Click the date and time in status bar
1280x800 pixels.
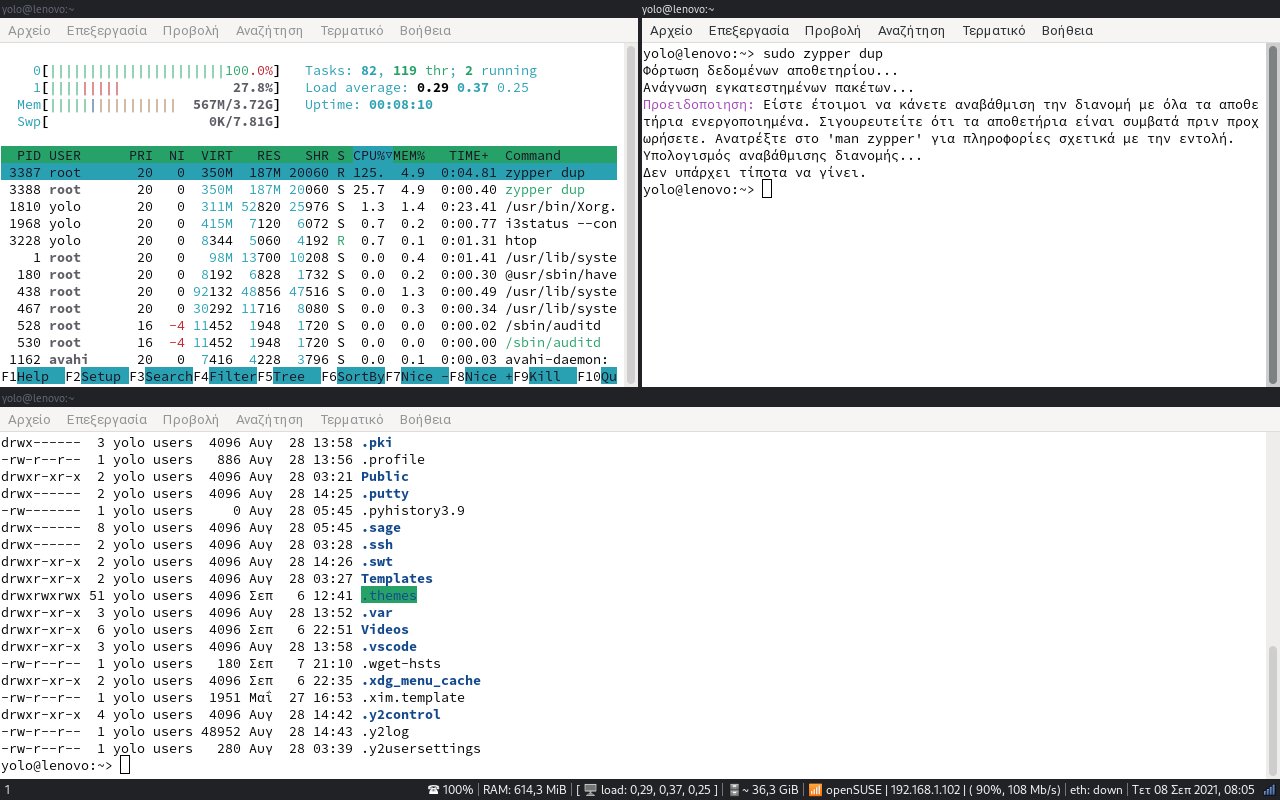pos(1195,790)
